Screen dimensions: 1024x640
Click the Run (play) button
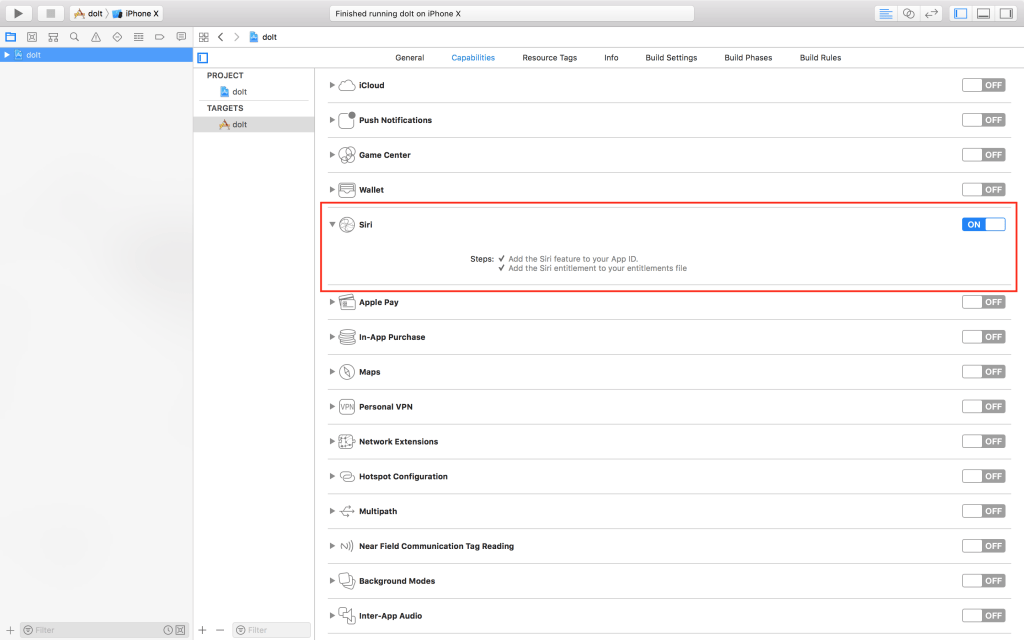(x=18, y=13)
